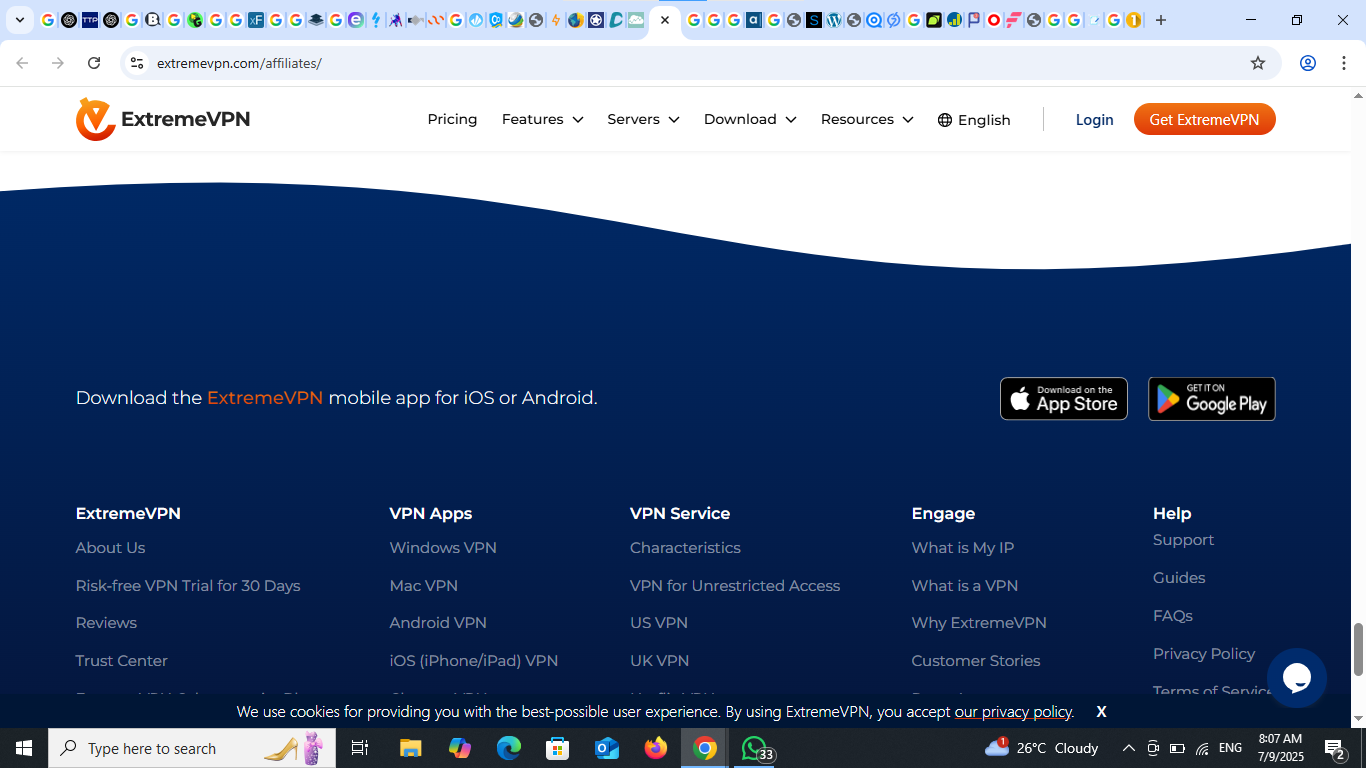Go back to previous page
The image size is (1366, 768).
pos(22,63)
